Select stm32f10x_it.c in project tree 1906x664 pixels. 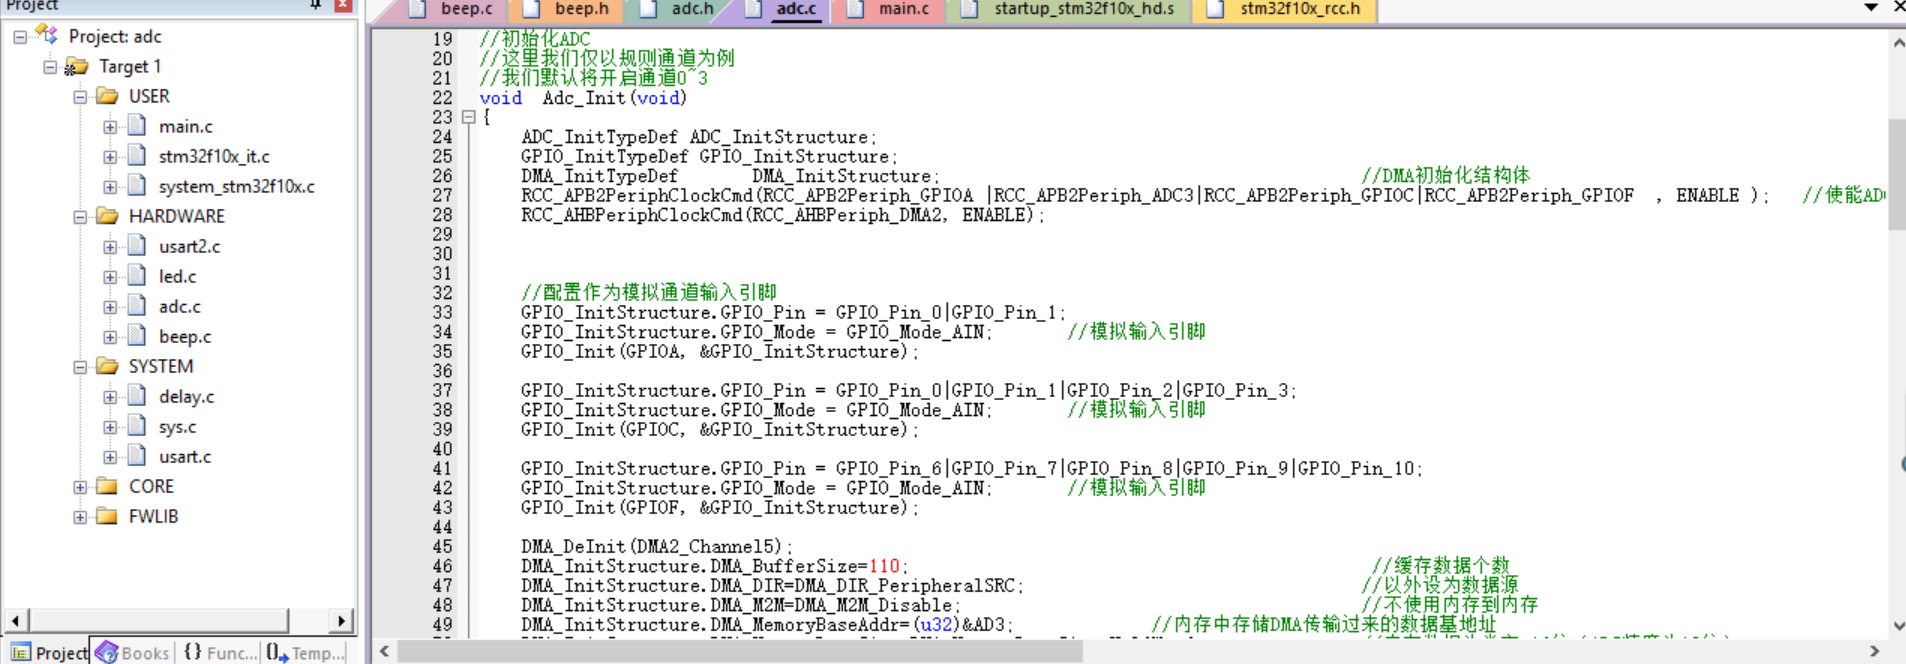point(214,156)
